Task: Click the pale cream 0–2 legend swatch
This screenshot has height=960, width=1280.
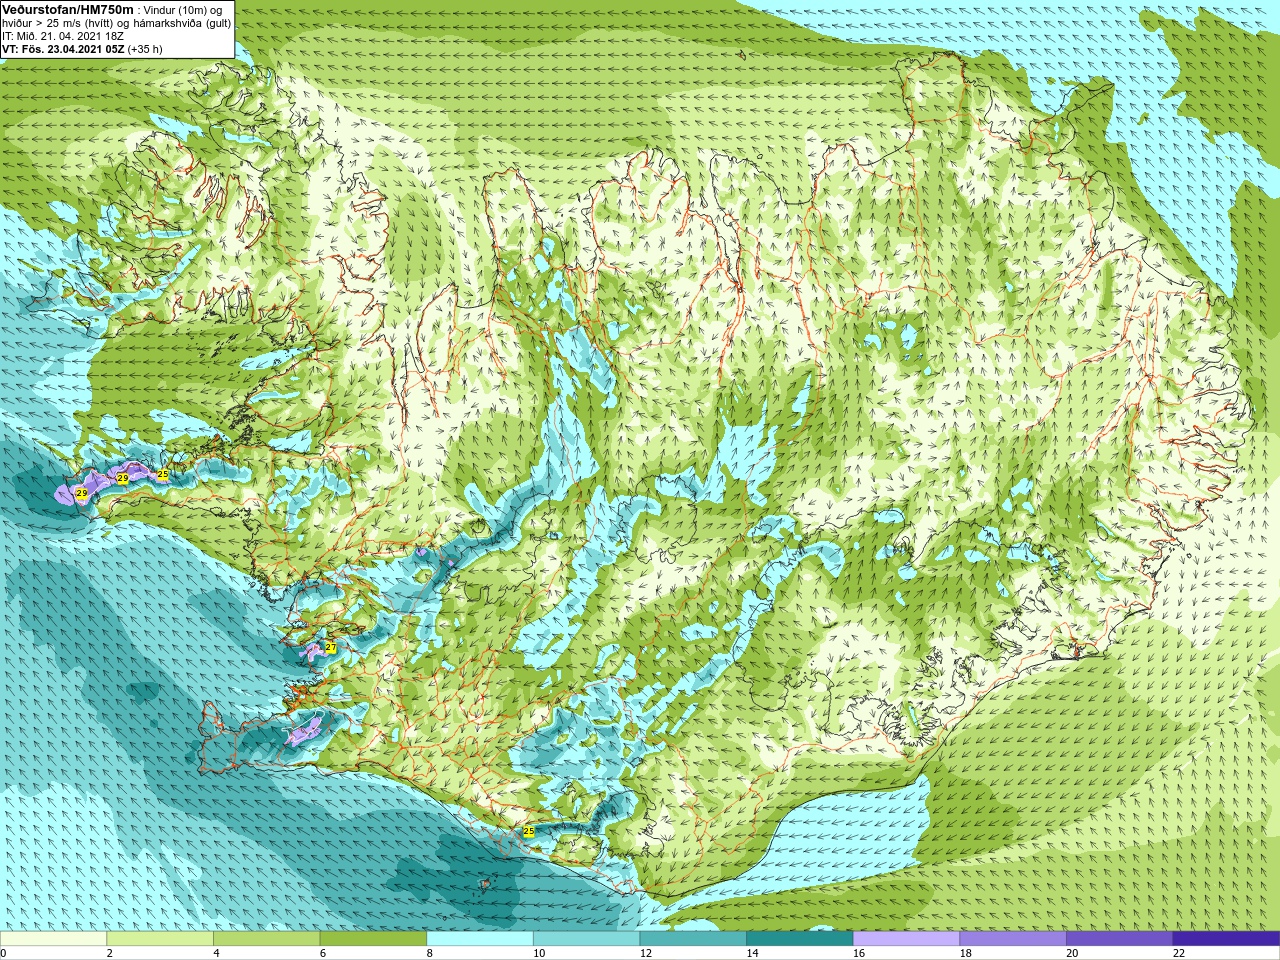Action: pos(53,939)
